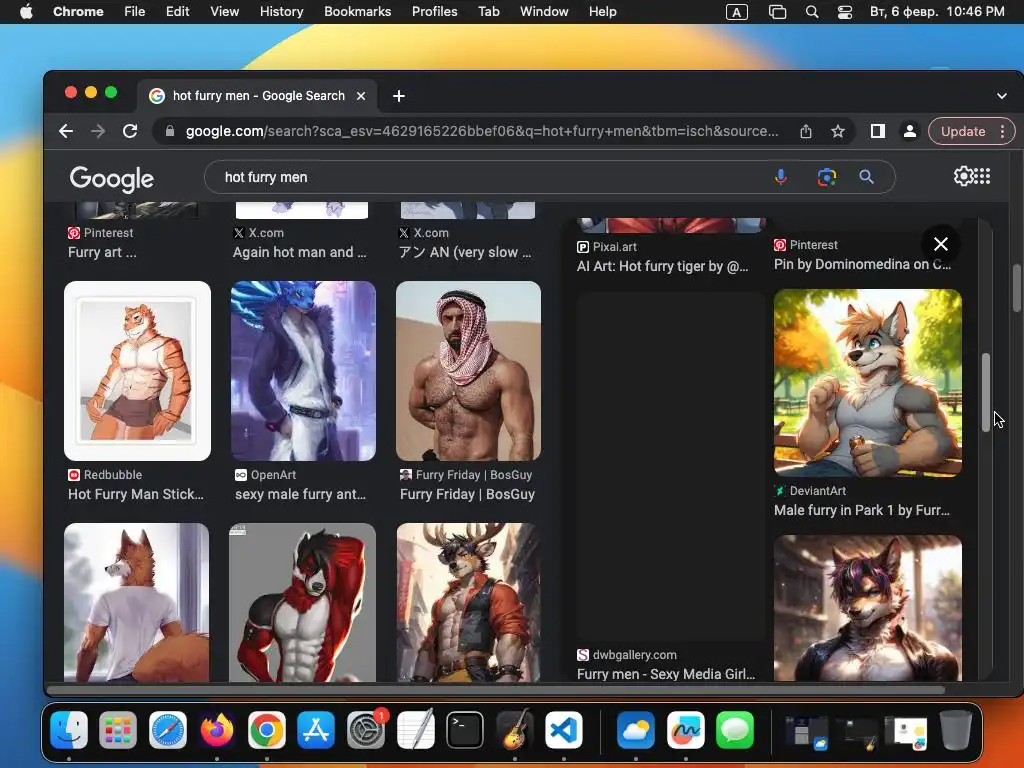Open System Settings from the Dock
The image size is (1024, 768).
366,730
